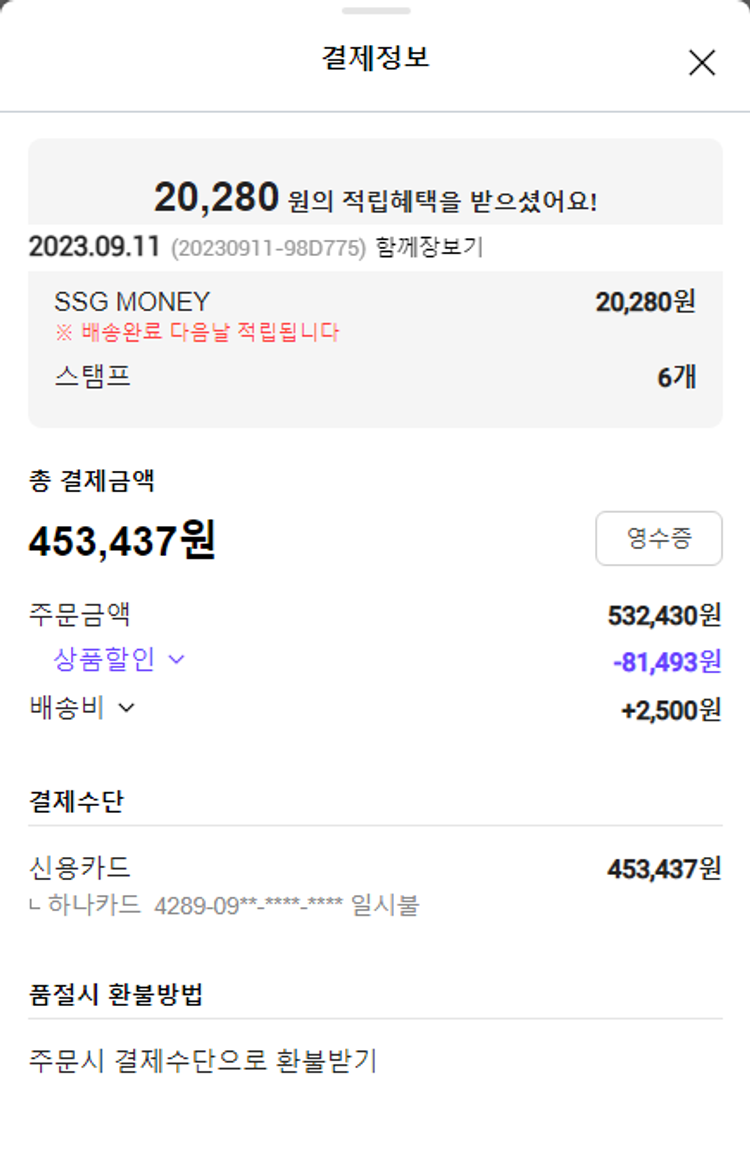Click the 하나카드 4289-09 card detail line
Image resolution: width=750 pixels, height=1155 pixels.
click(230, 906)
